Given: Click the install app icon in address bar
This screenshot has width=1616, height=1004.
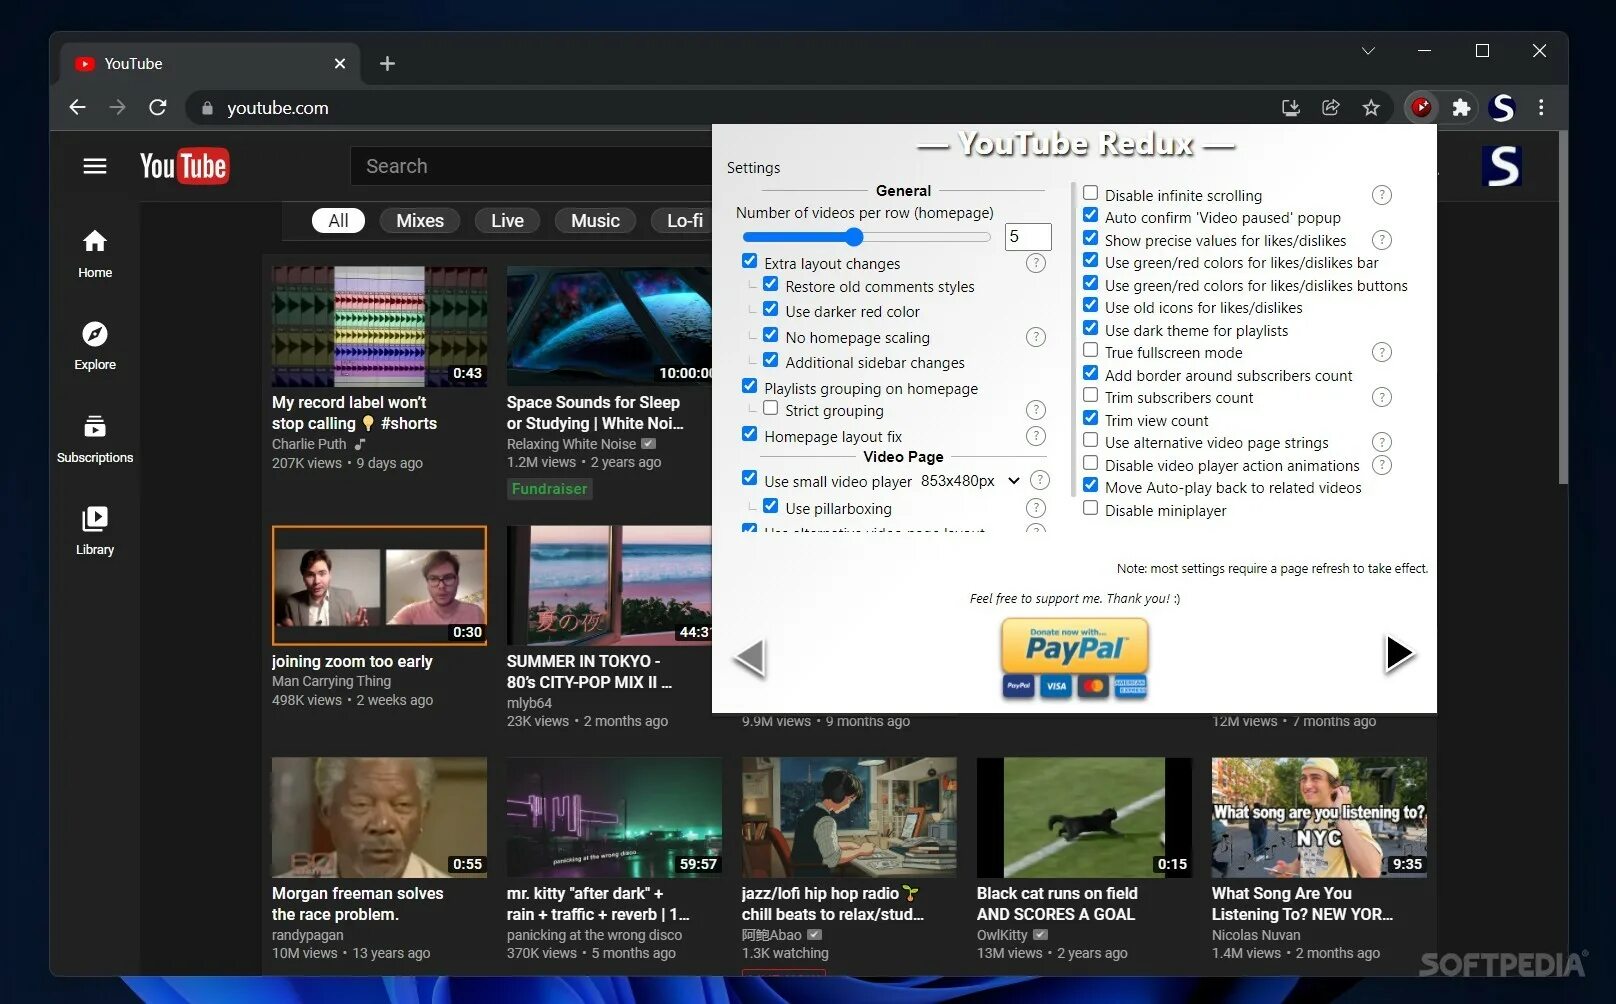Looking at the screenshot, I should (1291, 107).
